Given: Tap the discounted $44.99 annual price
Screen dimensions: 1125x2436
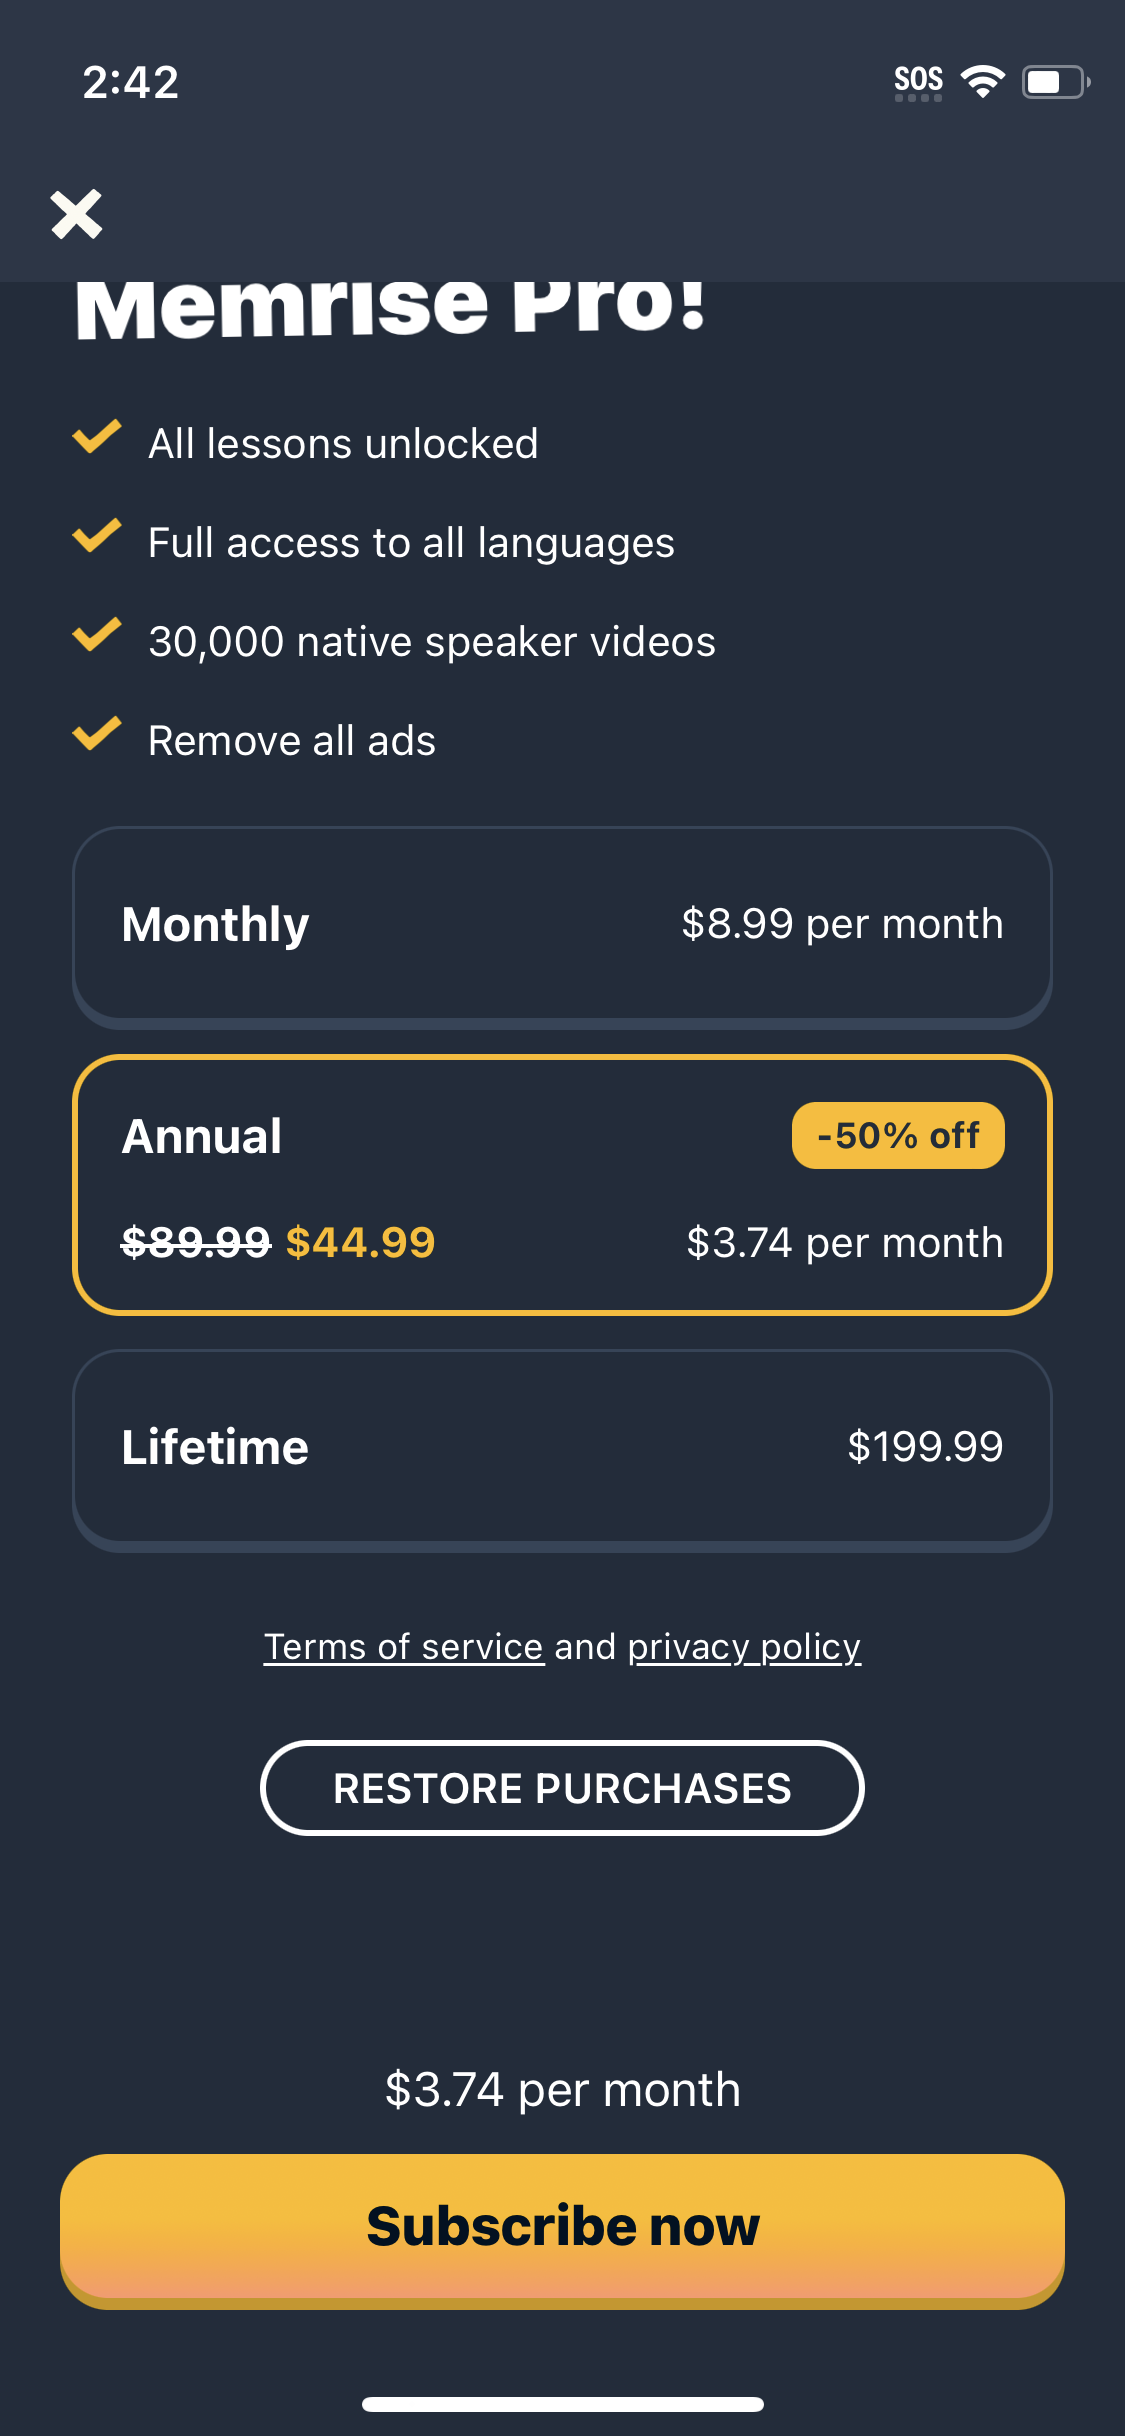Looking at the screenshot, I should pyautogui.click(x=360, y=1243).
